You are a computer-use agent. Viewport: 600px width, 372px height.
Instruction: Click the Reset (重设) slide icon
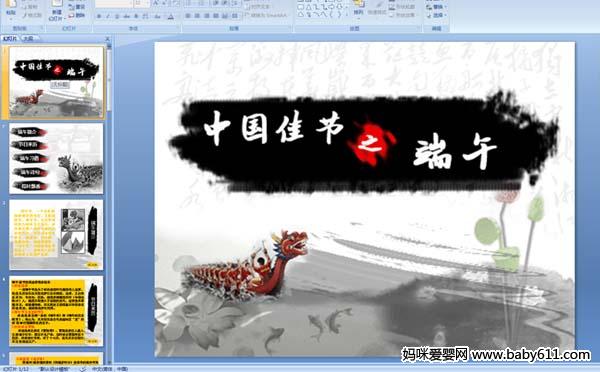tap(77, 7)
